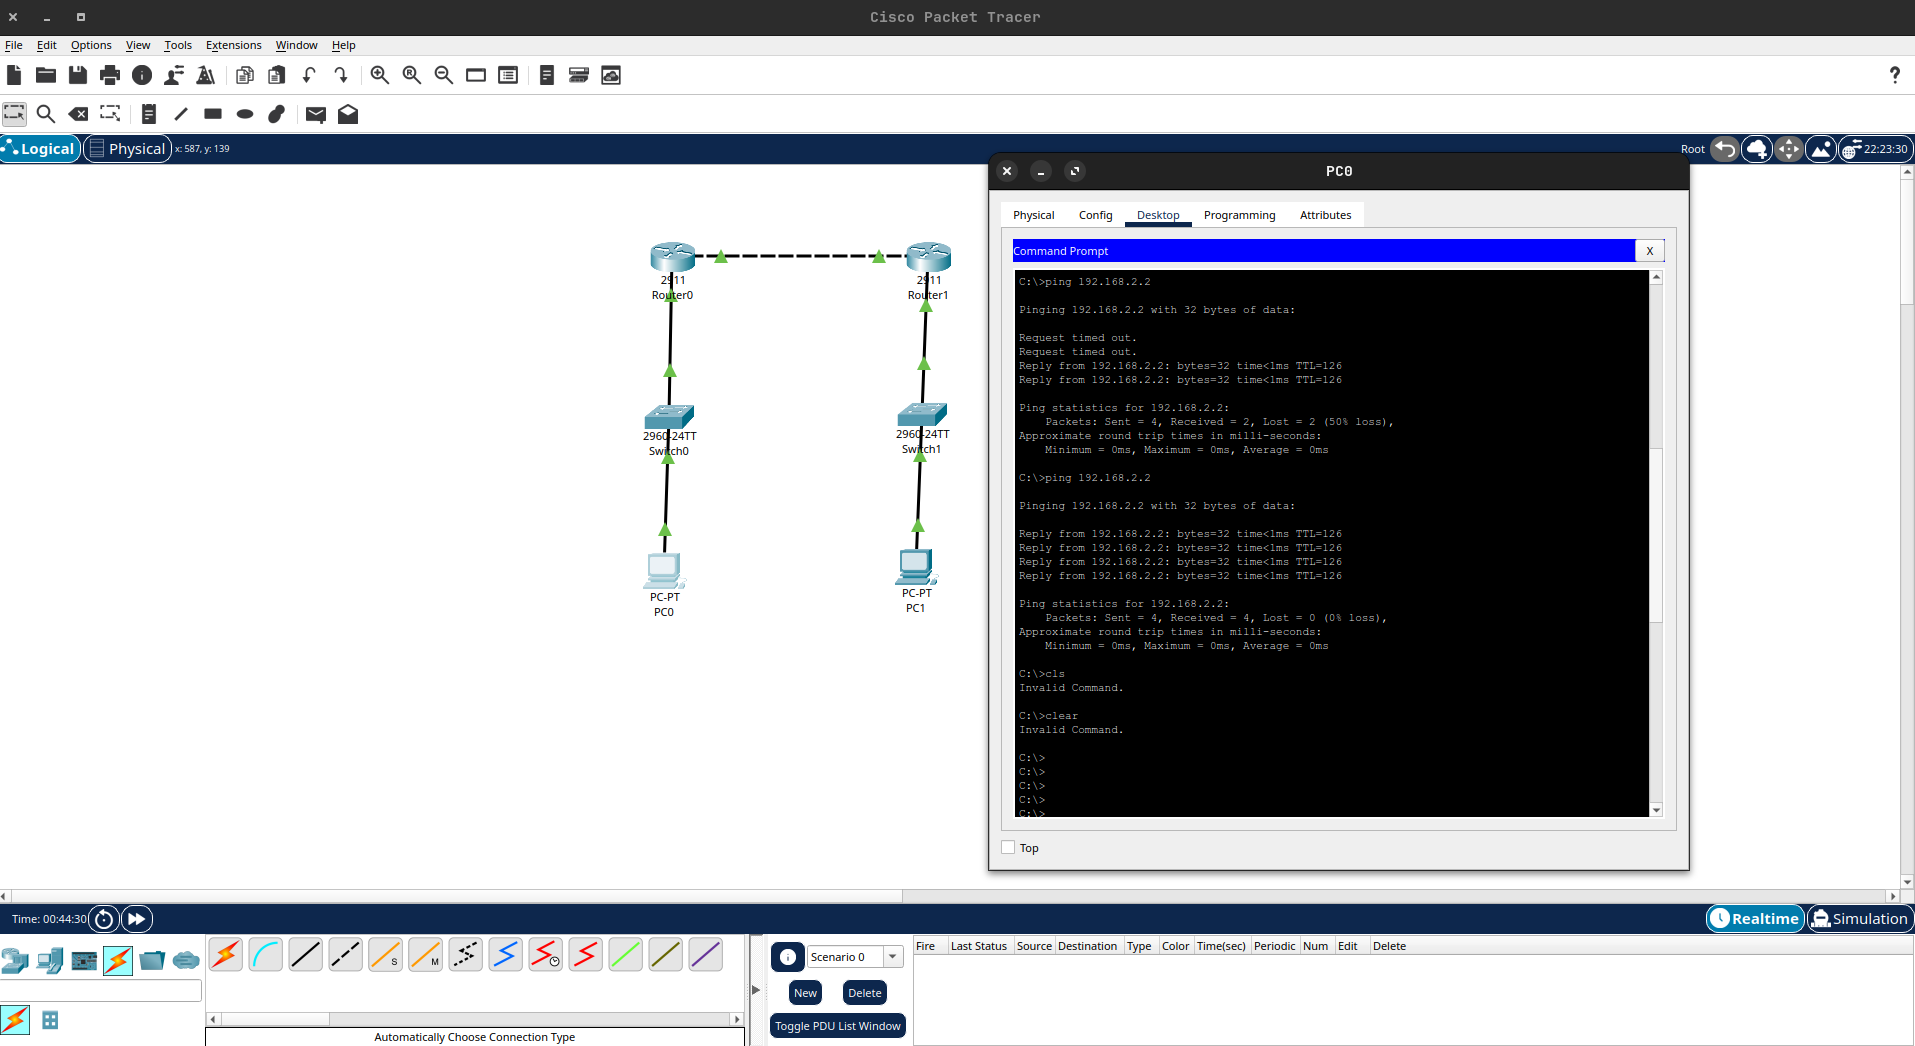This screenshot has height=1046, width=1915.
Task: Open the End Devices category icon
Action: 50,961
